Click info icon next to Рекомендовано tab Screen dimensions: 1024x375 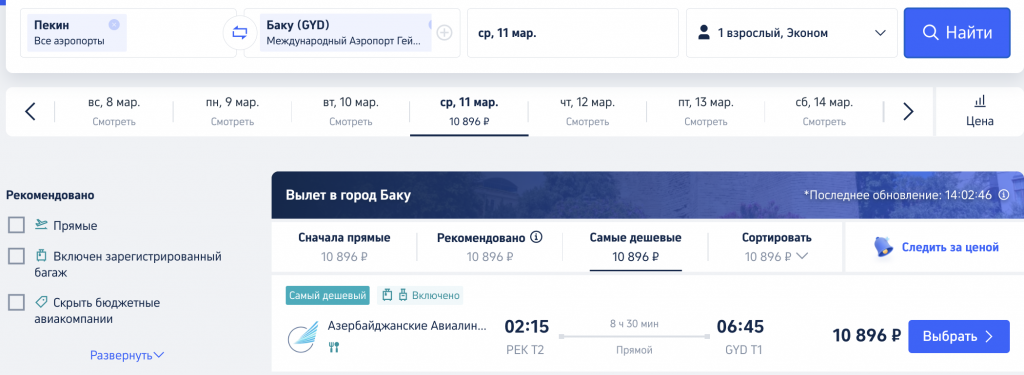click(x=537, y=237)
